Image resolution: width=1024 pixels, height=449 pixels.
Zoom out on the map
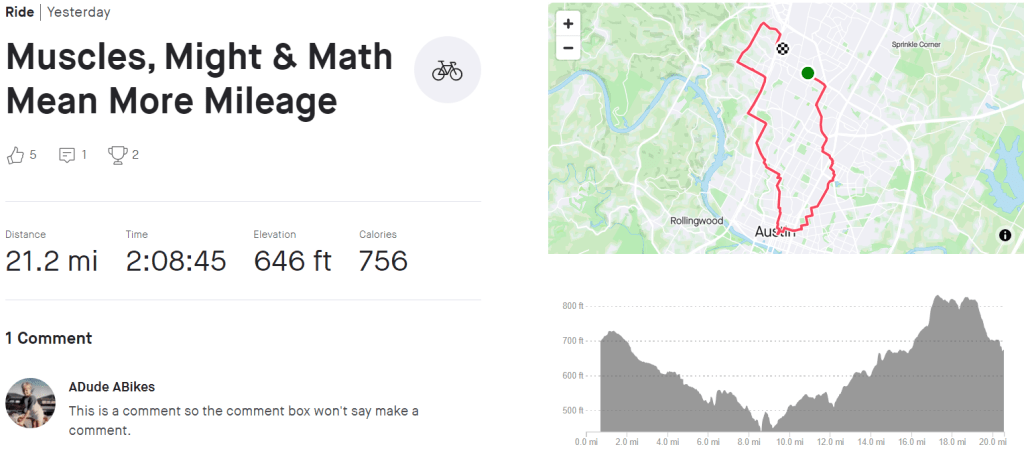[x=568, y=47]
